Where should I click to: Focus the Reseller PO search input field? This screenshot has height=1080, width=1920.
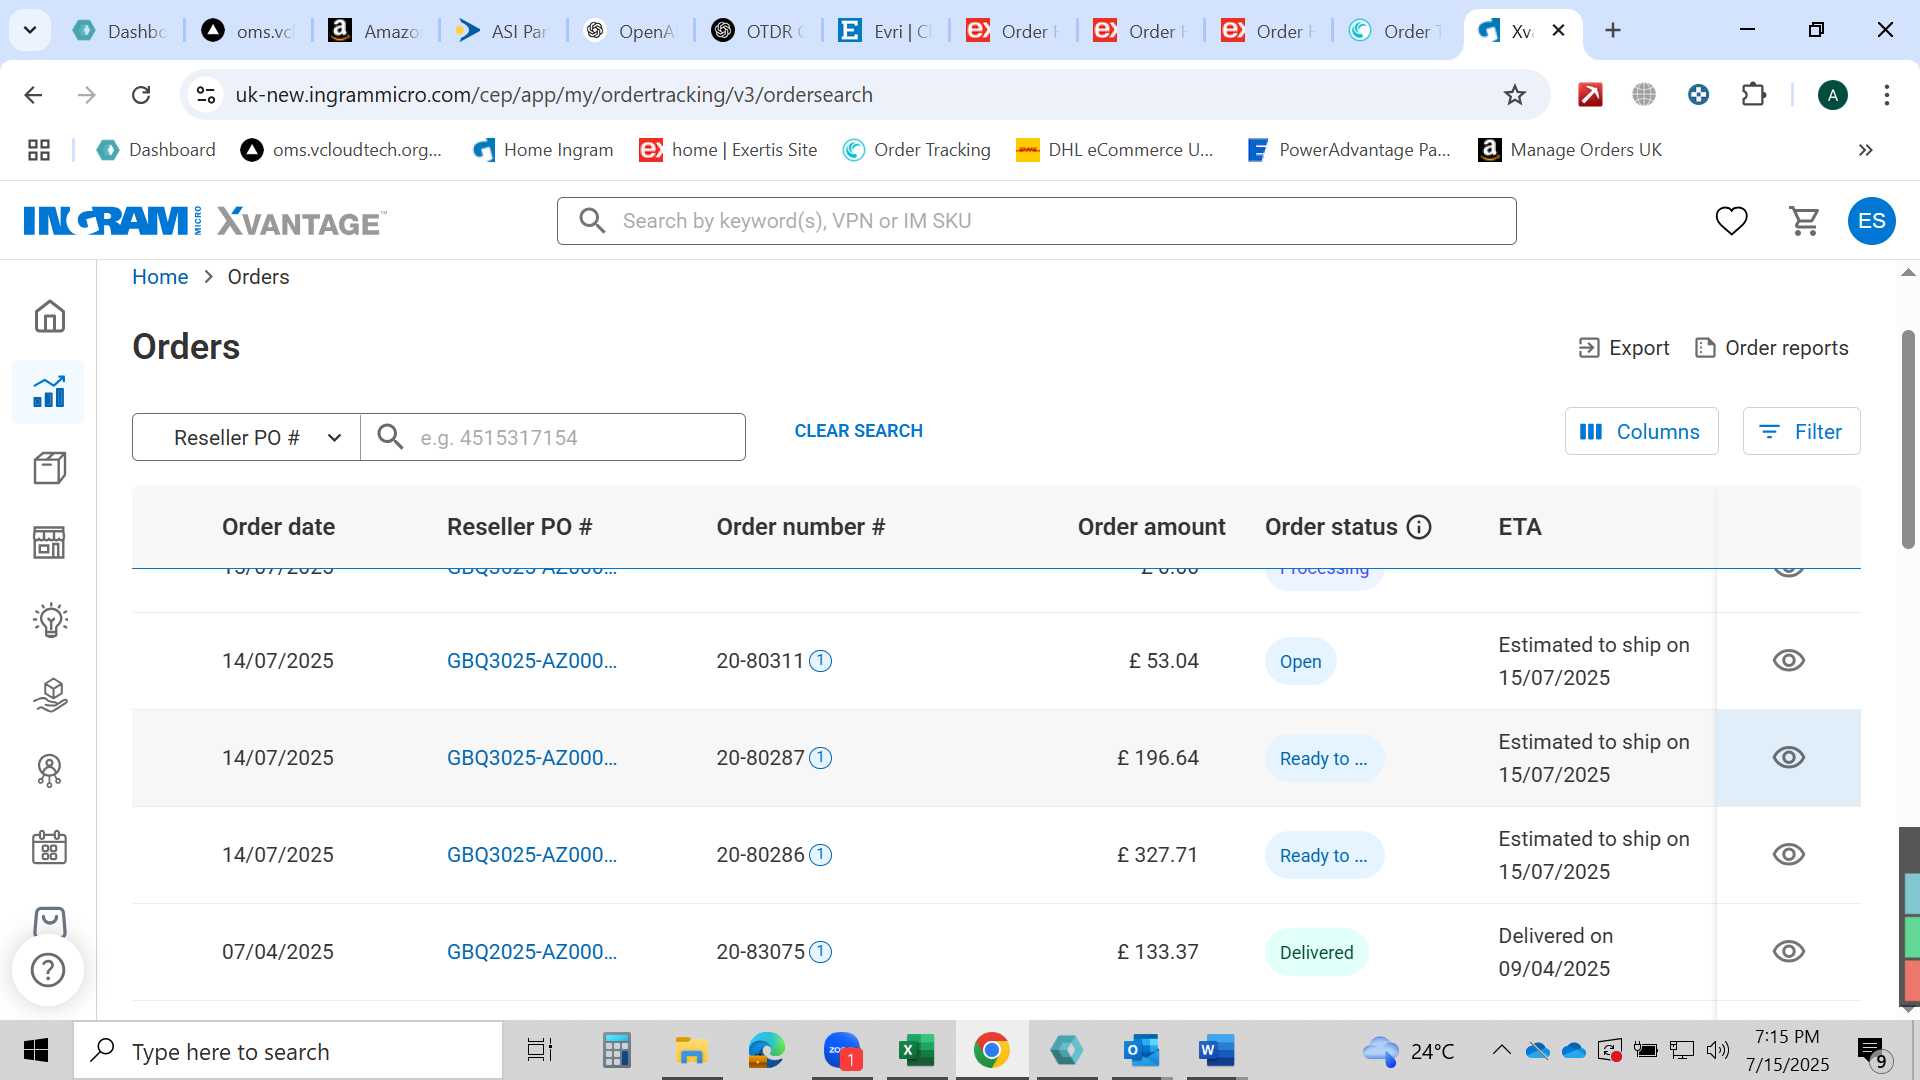553,437
